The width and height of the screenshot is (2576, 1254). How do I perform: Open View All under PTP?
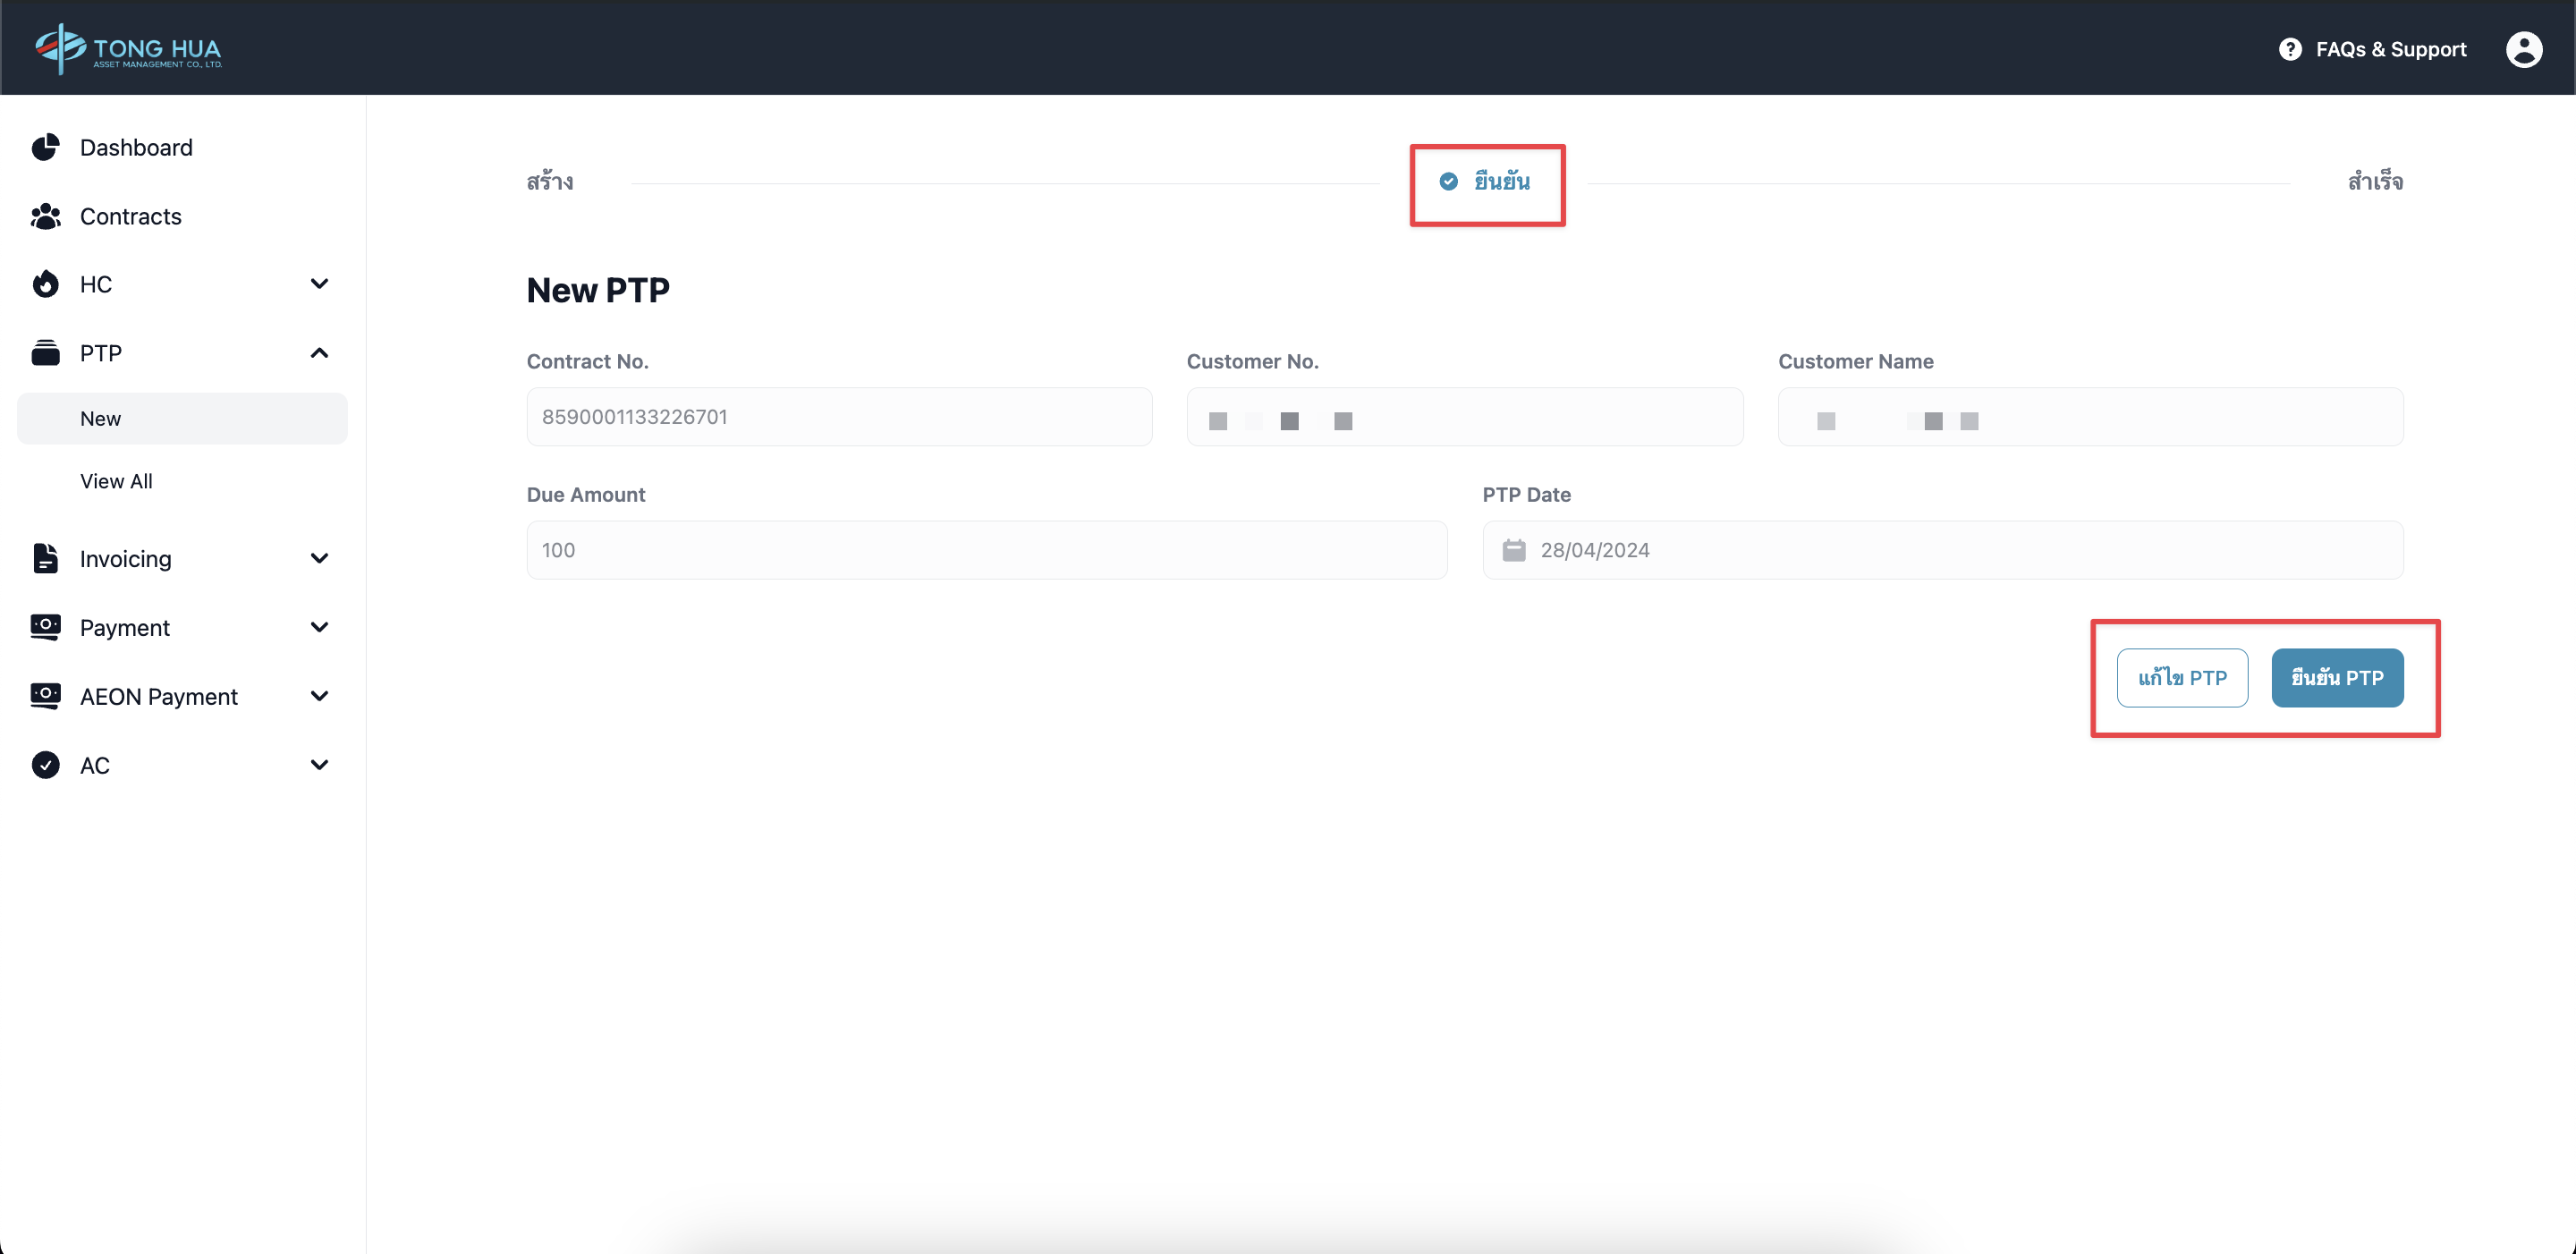point(116,482)
